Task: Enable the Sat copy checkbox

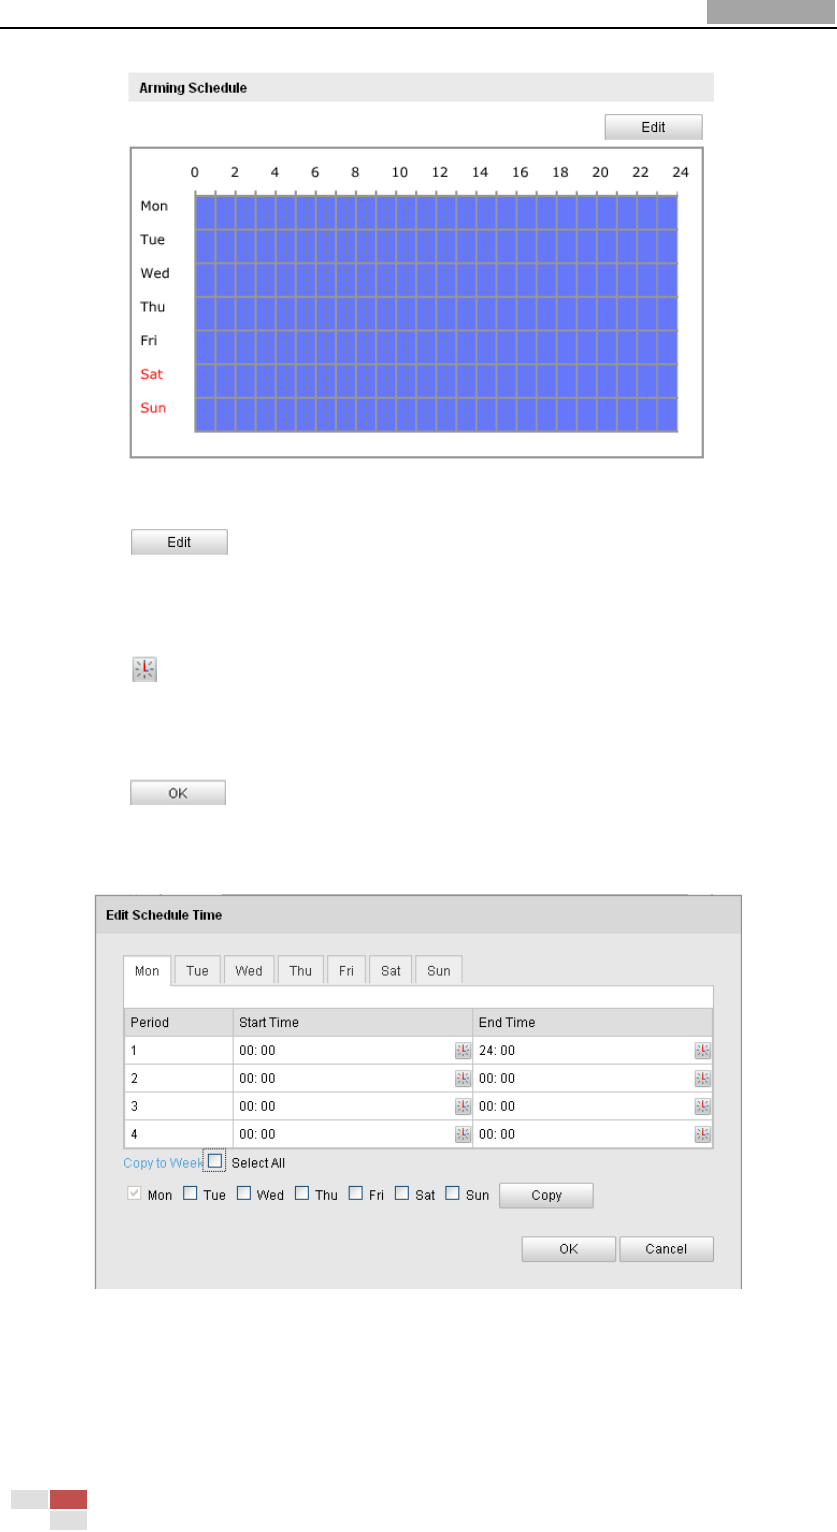Action: point(401,1194)
